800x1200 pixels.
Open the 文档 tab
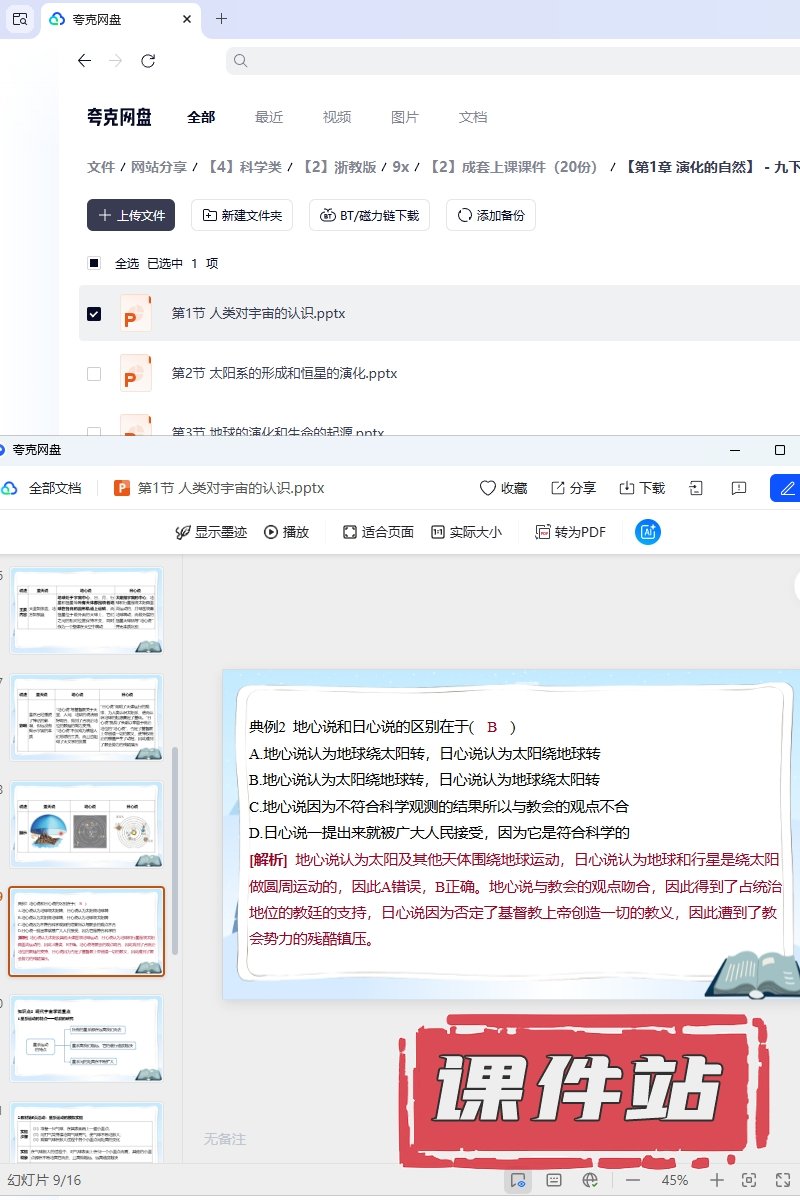pos(473,117)
